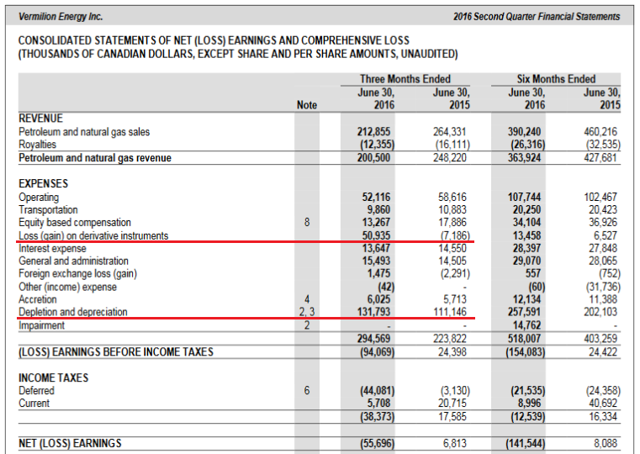Select 'Loss (gain) on derivative instruments' label
Screen dimensions: 640x454
(x=93, y=236)
